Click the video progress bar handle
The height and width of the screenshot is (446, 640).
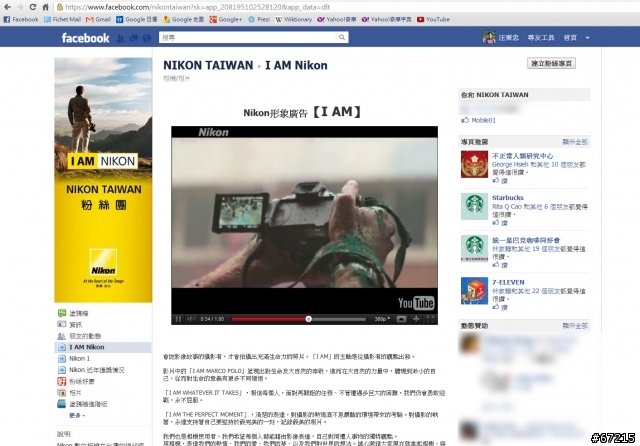pos(309,319)
